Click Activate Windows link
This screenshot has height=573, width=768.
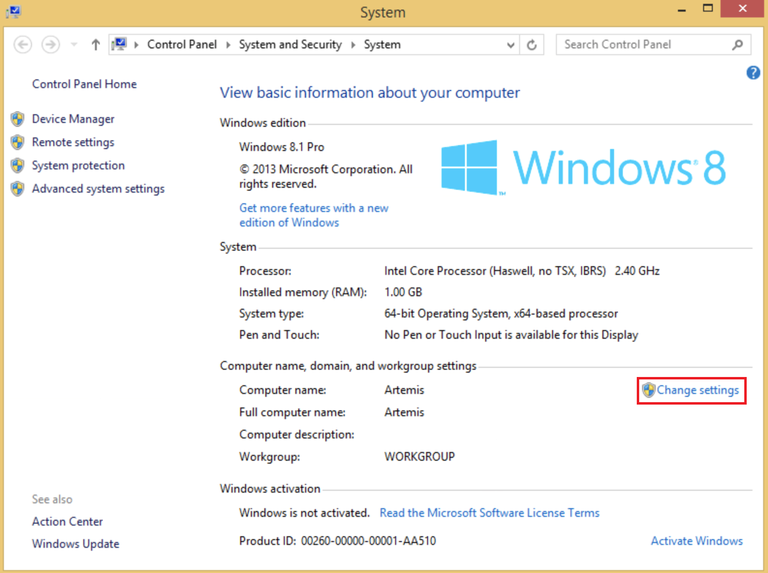(x=696, y=541)
